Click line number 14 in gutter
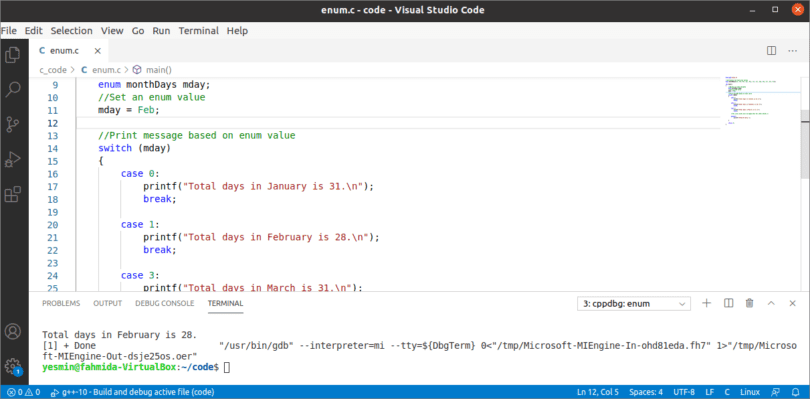This screenshot has width=810, height=399. 53,148
